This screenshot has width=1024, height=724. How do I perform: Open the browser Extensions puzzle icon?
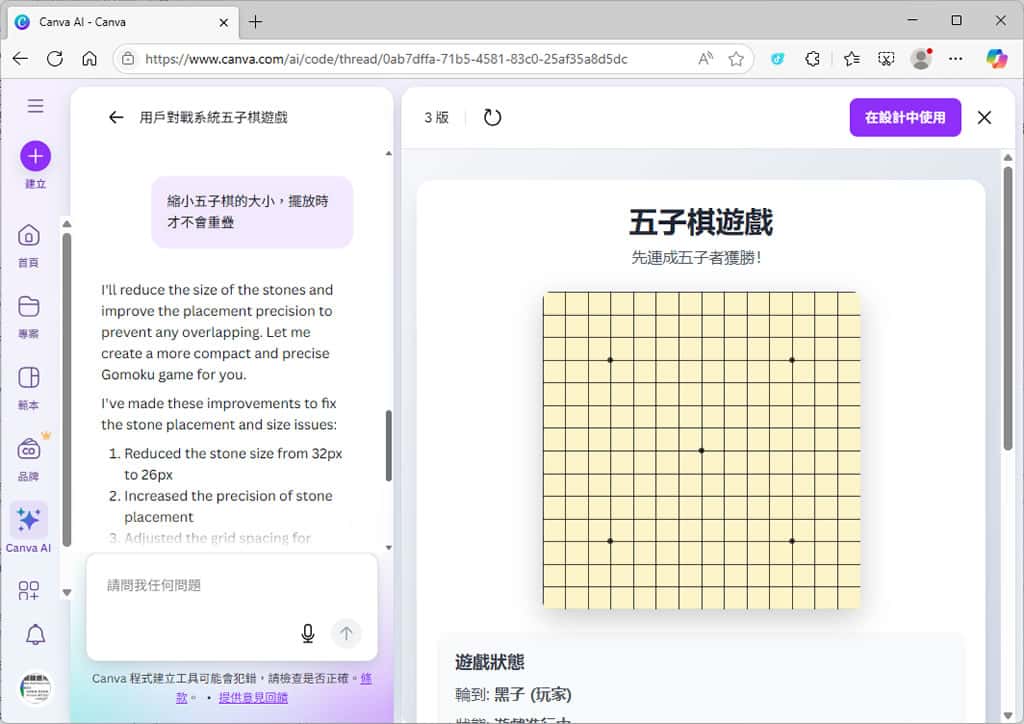tap(812, 59)
